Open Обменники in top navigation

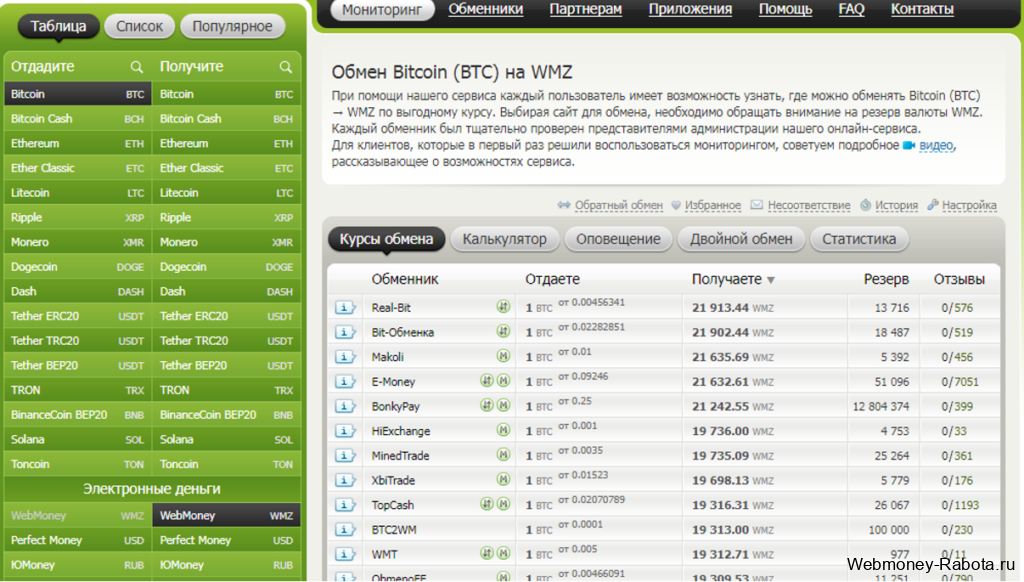pos(485,9)
